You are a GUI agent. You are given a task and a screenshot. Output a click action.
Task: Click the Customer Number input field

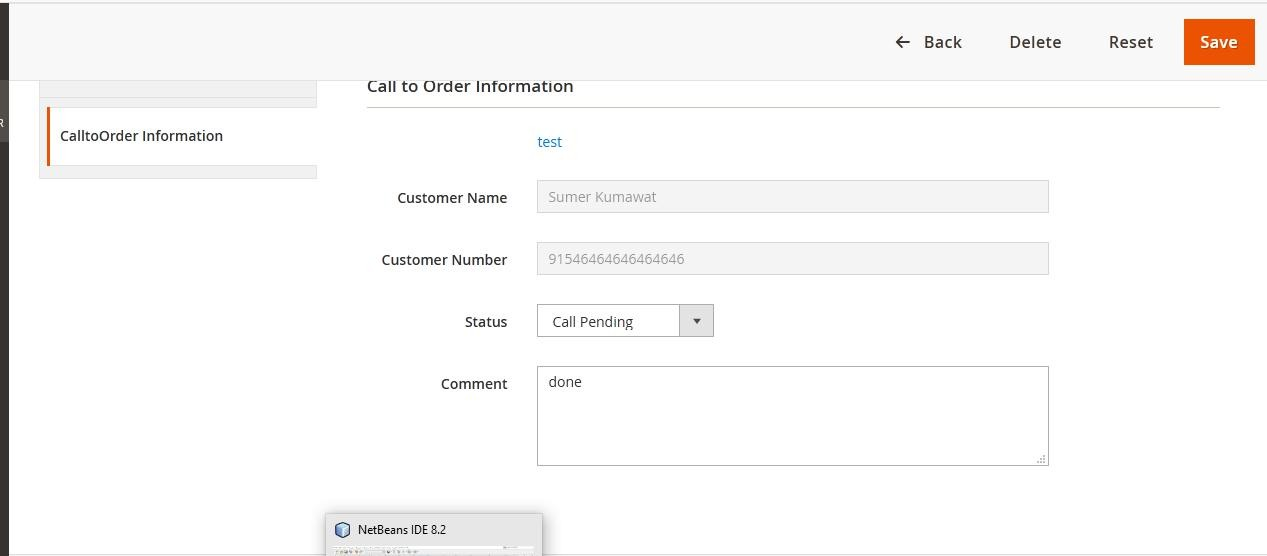pyautogui.click(x=792, y=259)
